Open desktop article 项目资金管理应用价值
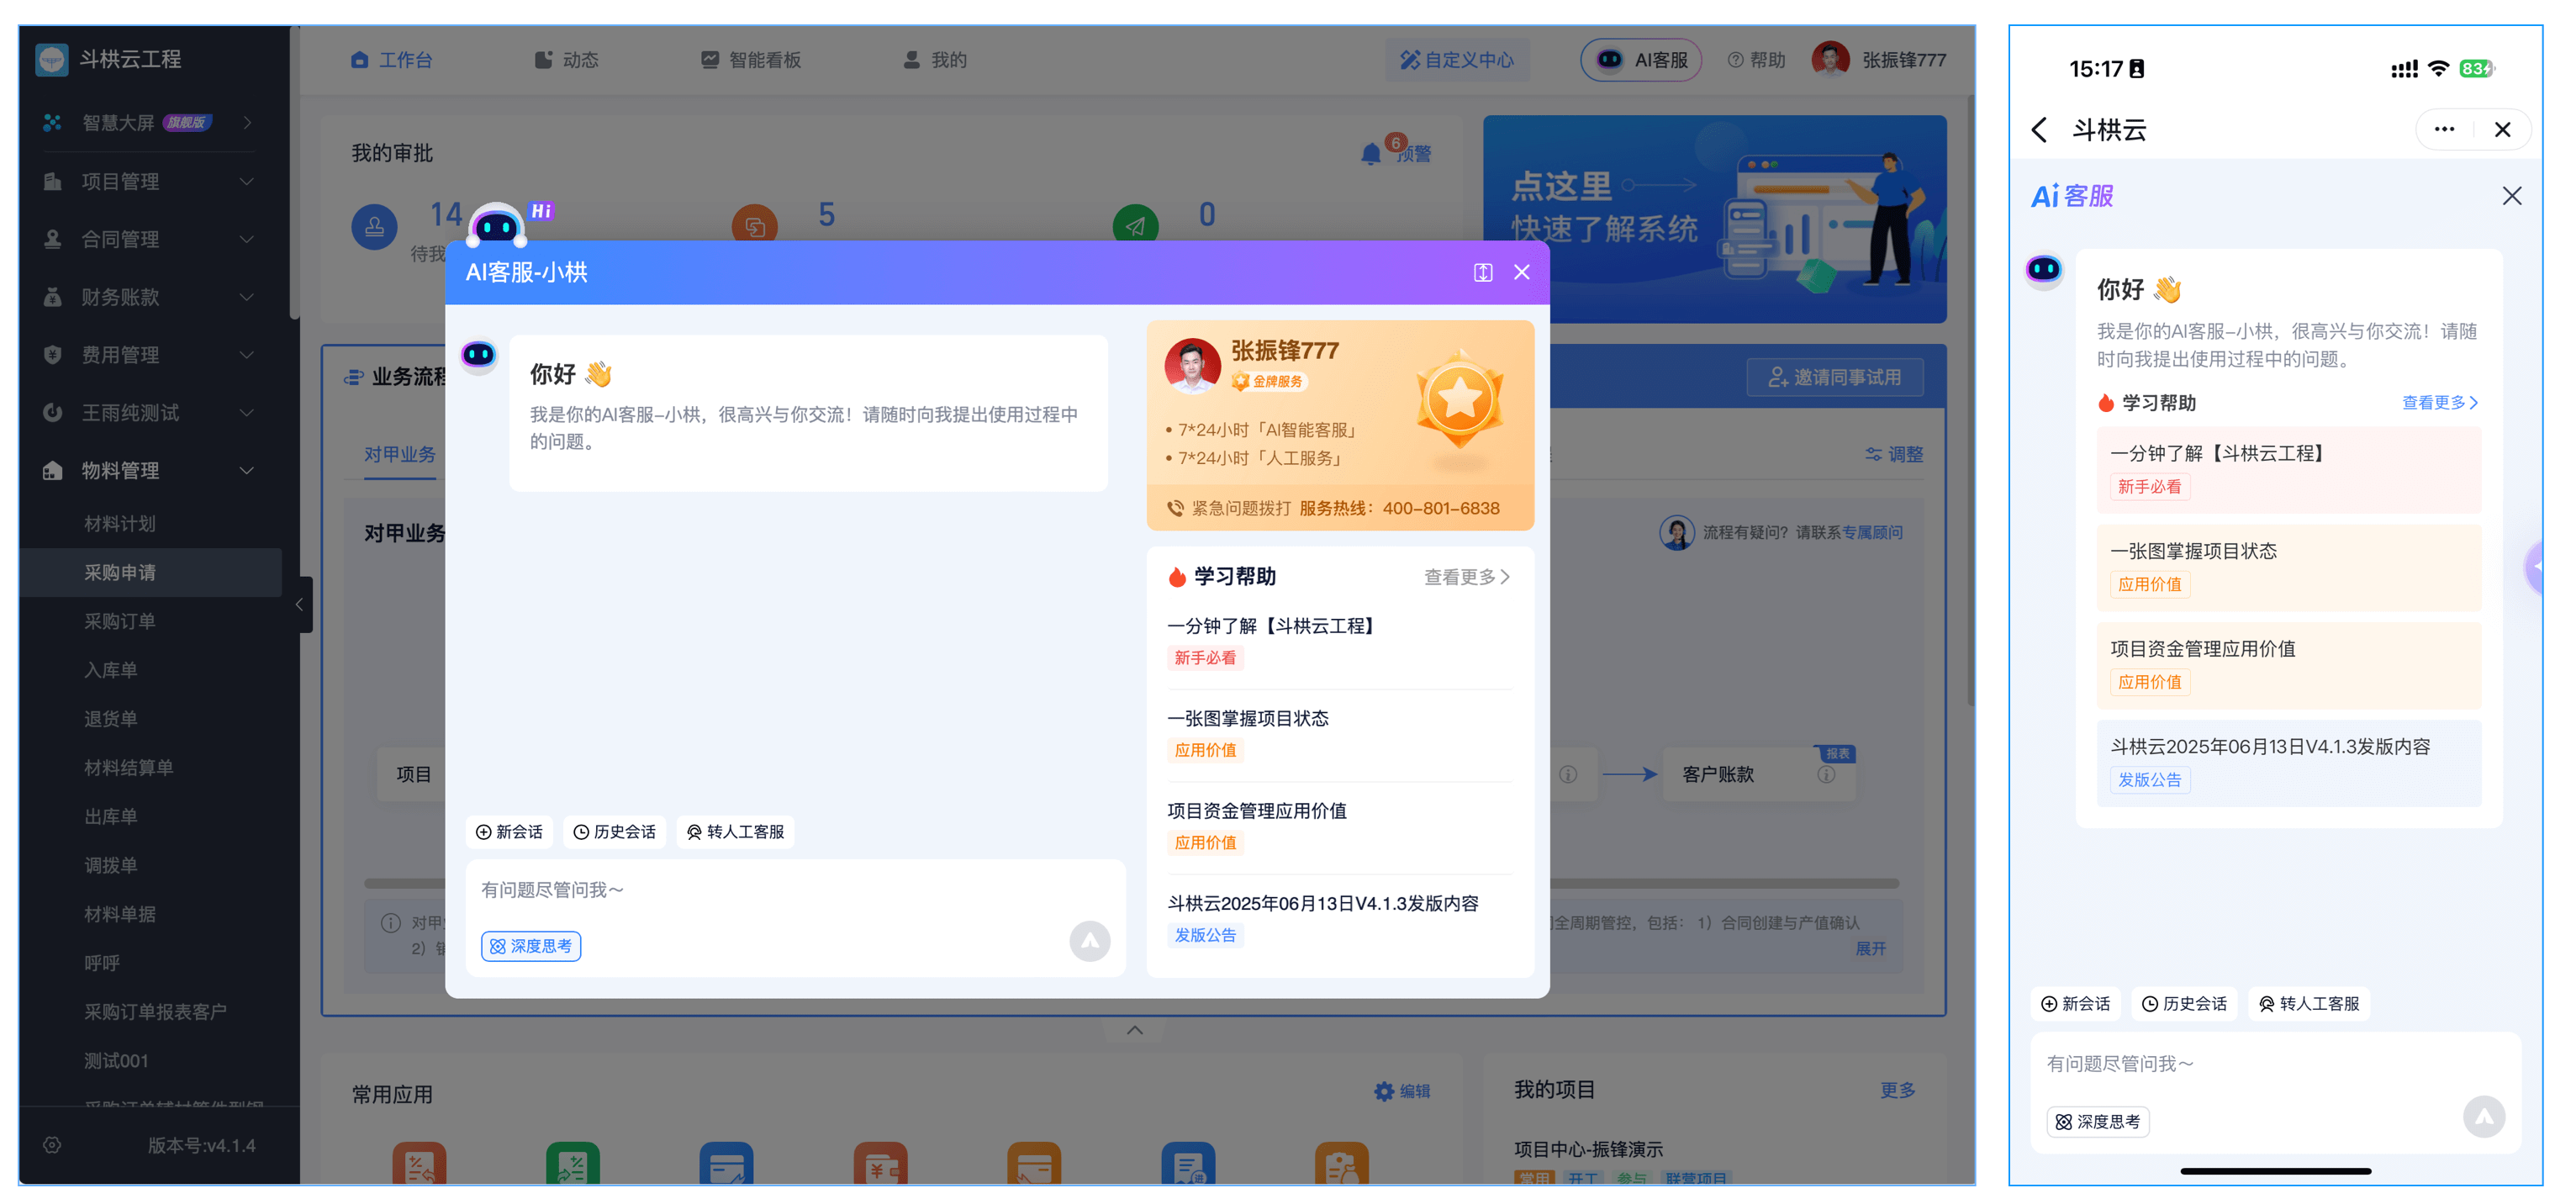Image resolution: width=2576 pixels, height=1204 pixels. [x=1339, y=827]
